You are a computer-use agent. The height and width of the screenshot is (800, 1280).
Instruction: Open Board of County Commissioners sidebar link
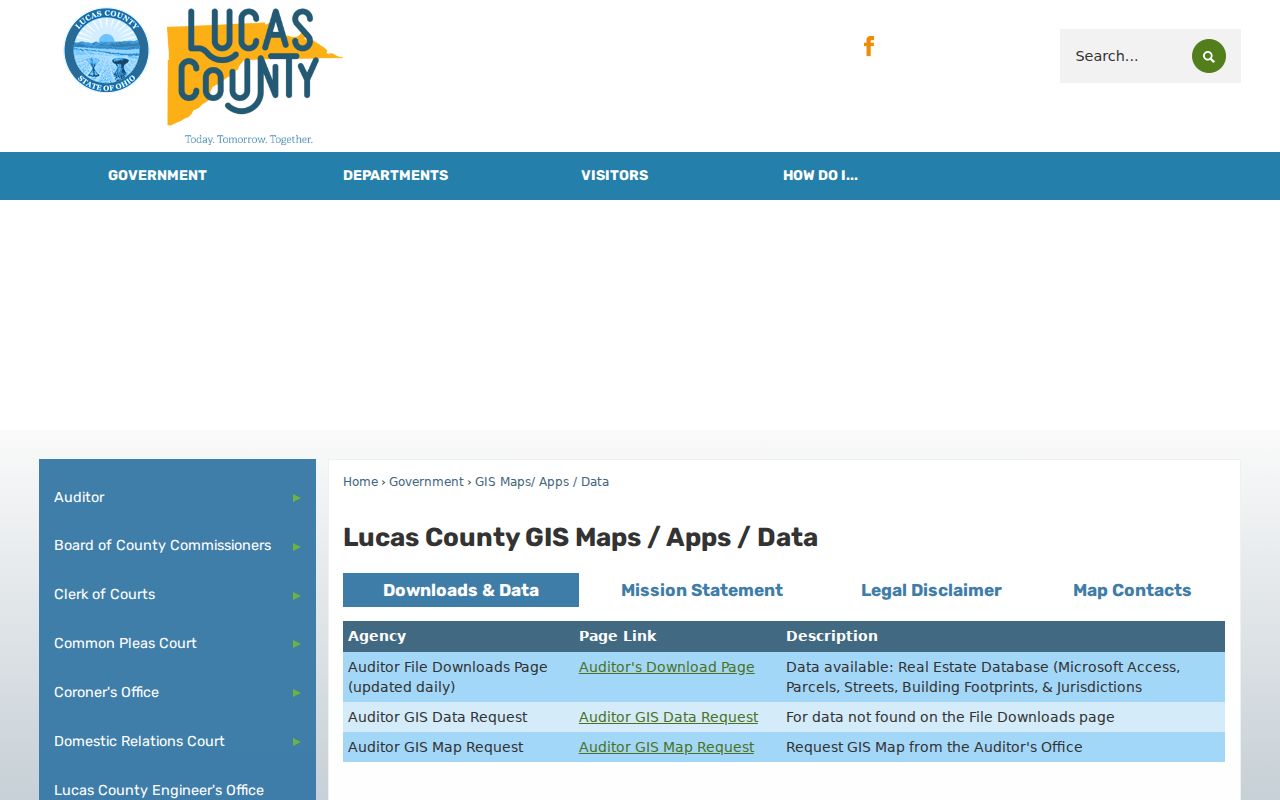tap(162, 545)
